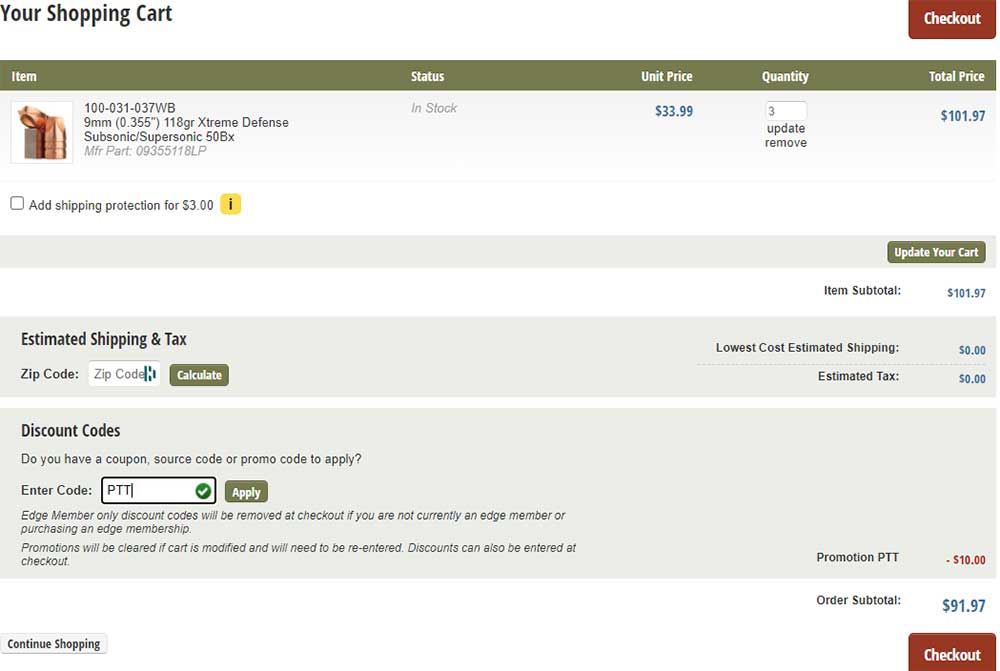Open the 118gr Xtreme Defense product name
This screenshot has width=1000, height=671.
(x=186, y=129)
